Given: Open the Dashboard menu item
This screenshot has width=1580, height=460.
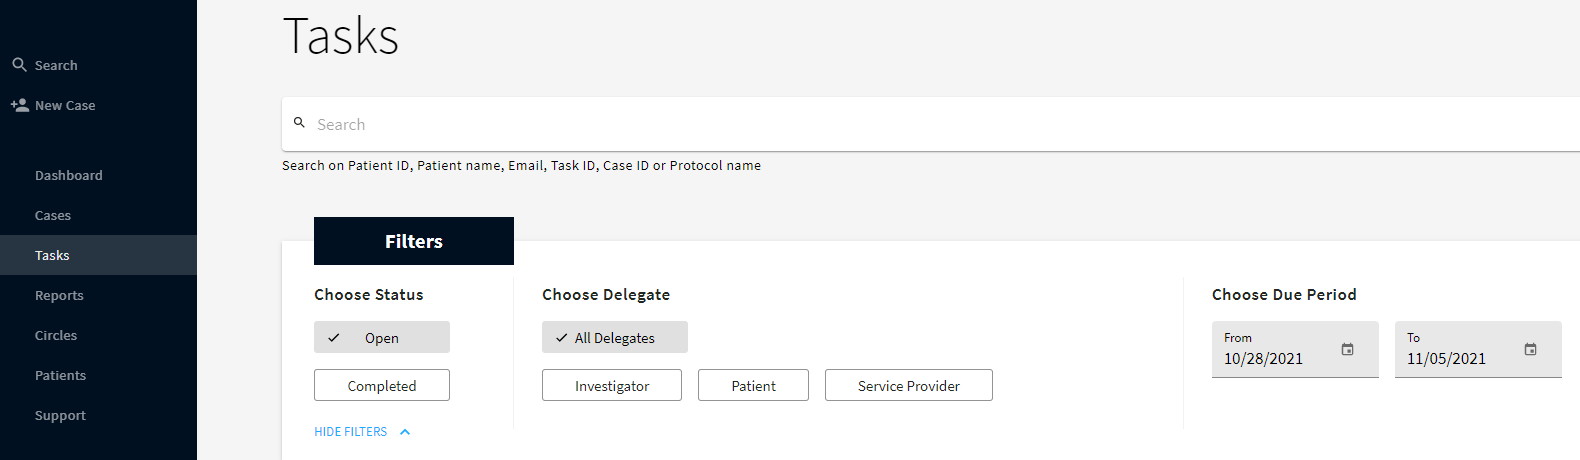Looking at the screenshot, I should tap(69, 175).
